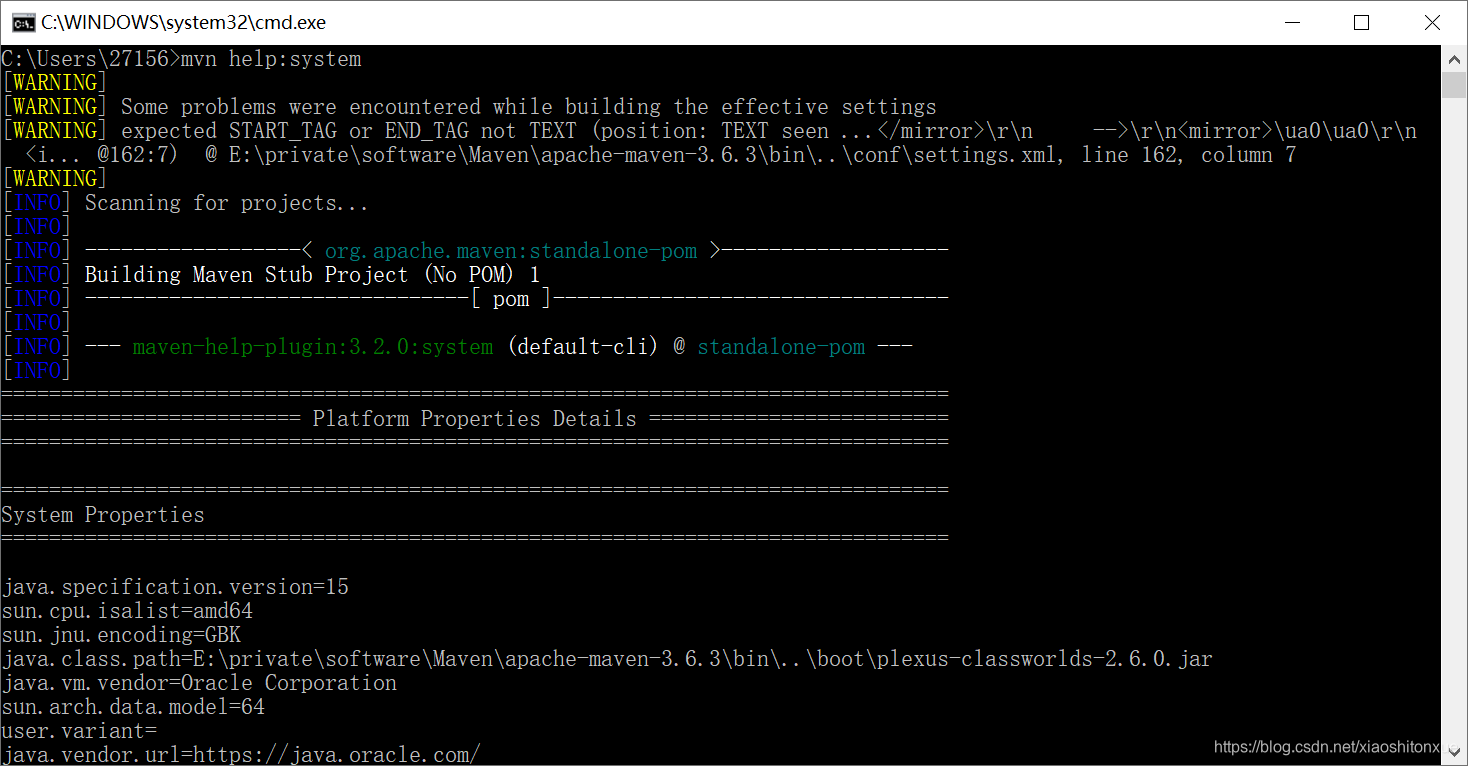The width and height of the screenshot is (1468, 766).
Task: Click 'java.vm.vendor=Oracle Corporation' line
Action: tap(199, 683)
